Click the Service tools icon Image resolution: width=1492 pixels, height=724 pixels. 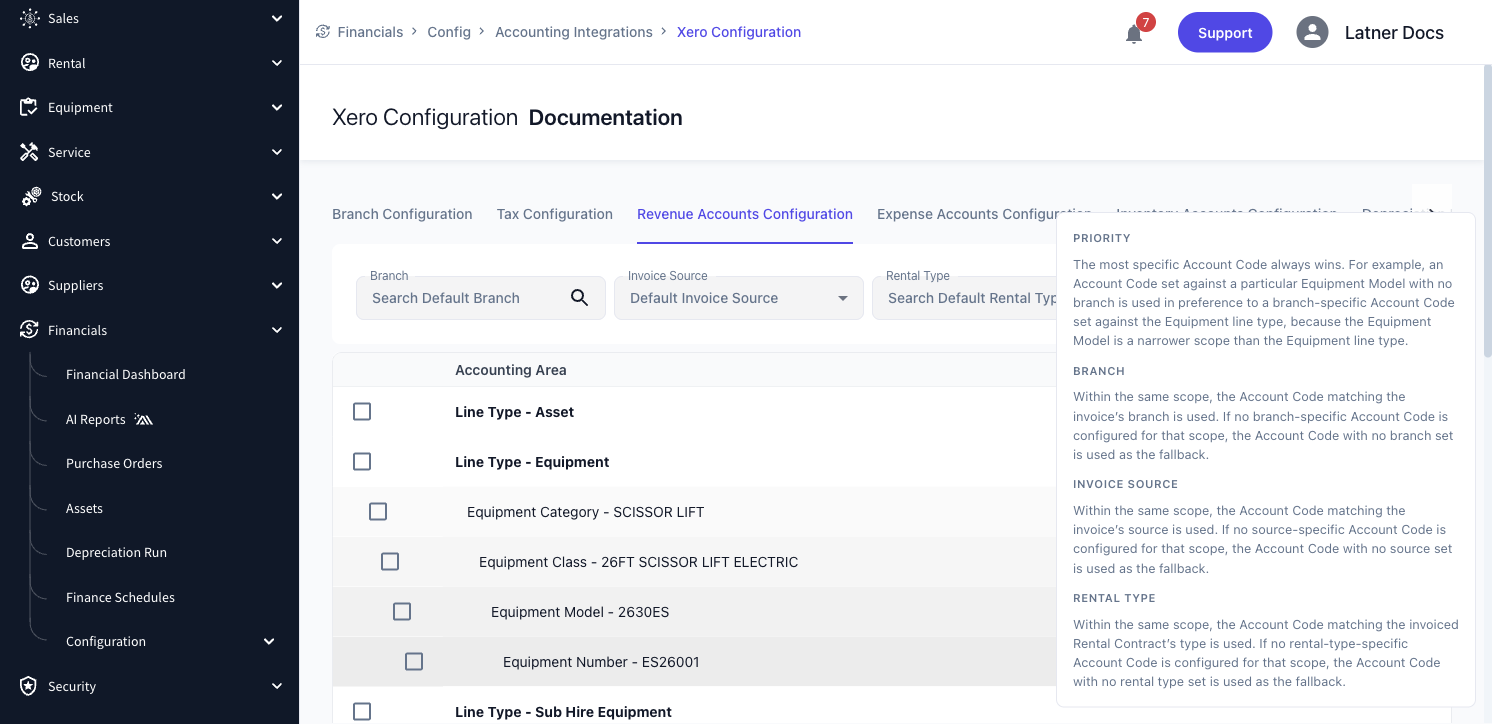tap(30, 152)
